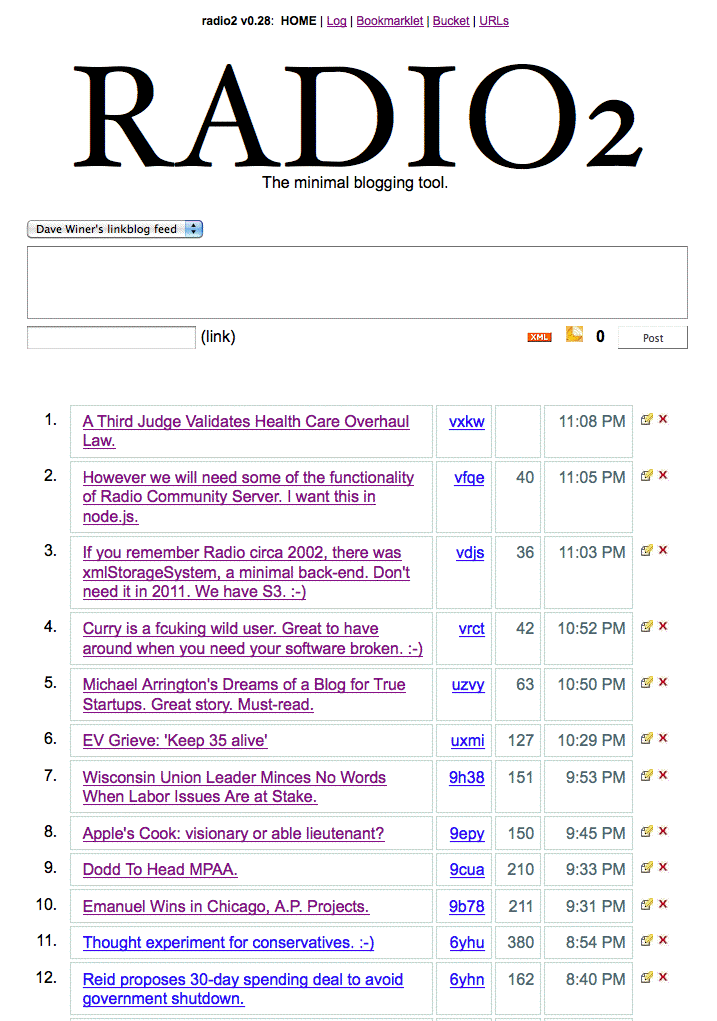Image resolution: width=717 pixels, height=1021 pixels.
Task: Delete the 'Dodd To Head MPAA' post
Action: click(x=663, y=867)
